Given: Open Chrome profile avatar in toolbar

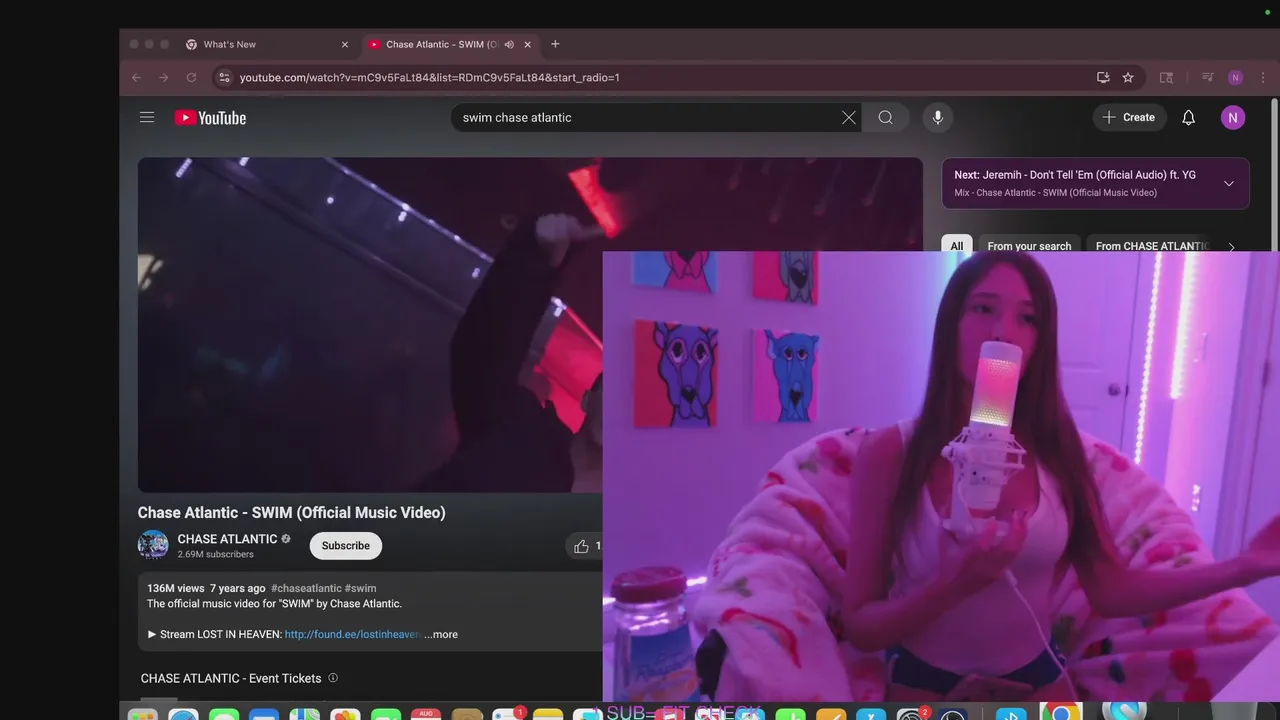Looking at the screenshot, I should [1236, 77].
